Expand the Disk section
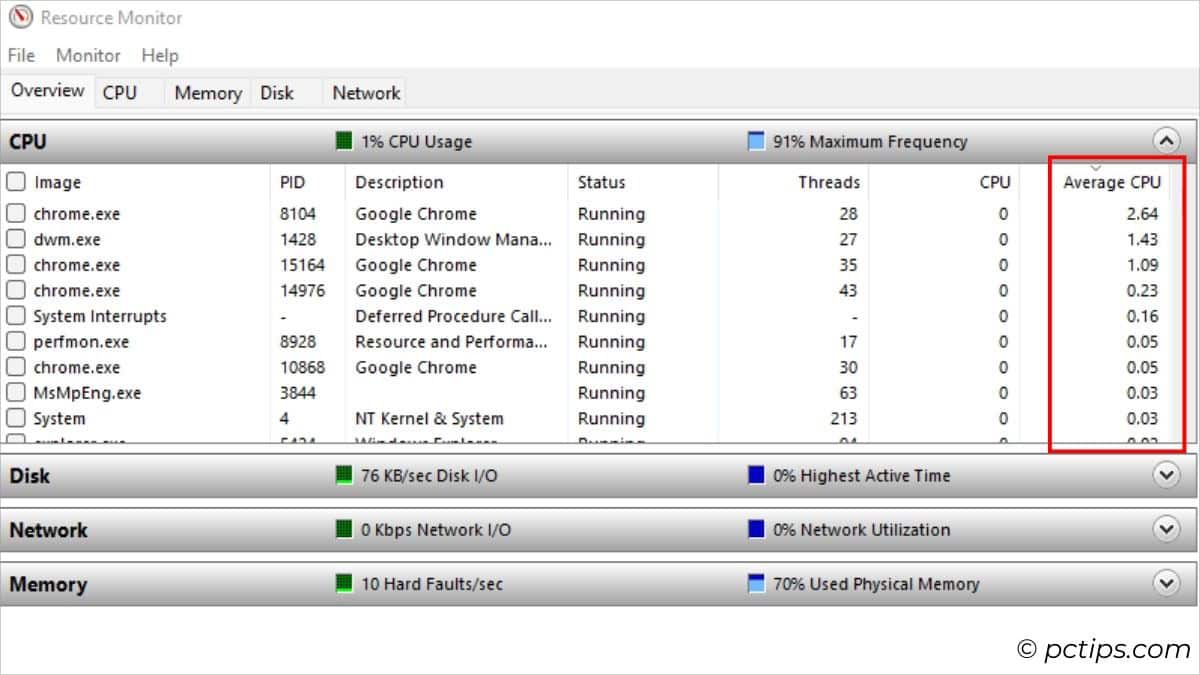Viewport: 1200px width, 675px height. (x=1165, y=475)
